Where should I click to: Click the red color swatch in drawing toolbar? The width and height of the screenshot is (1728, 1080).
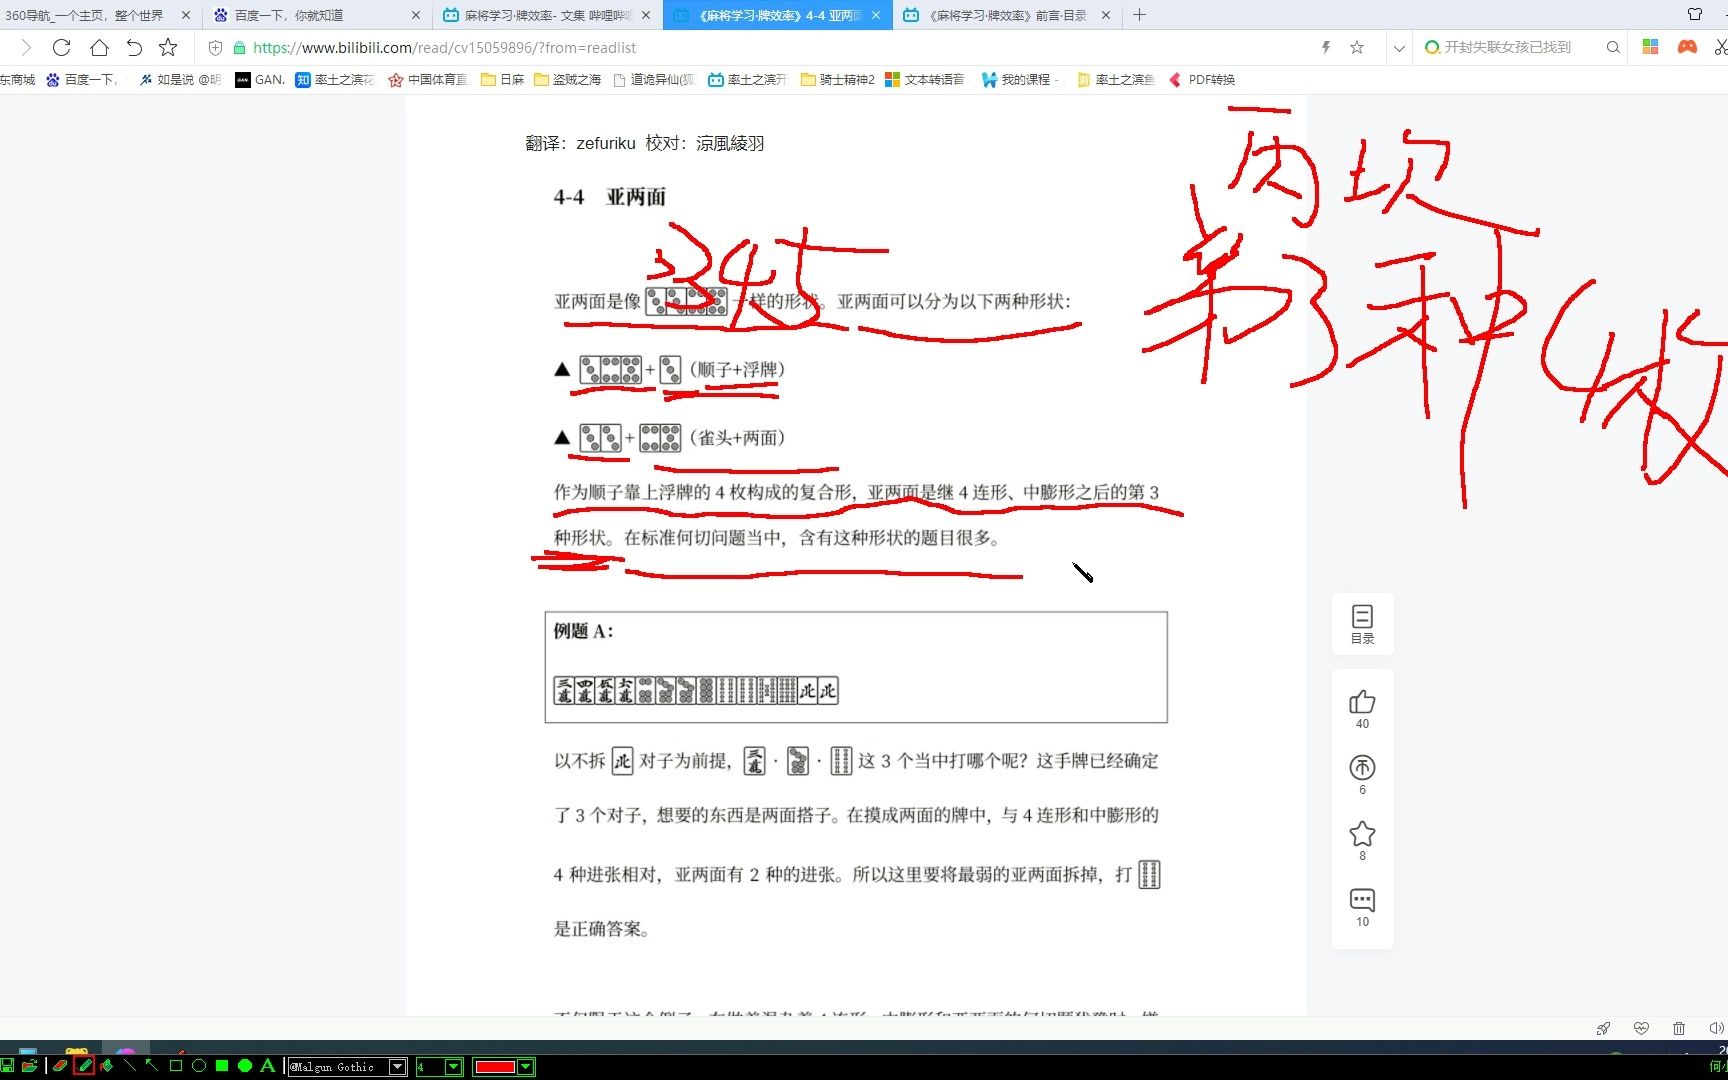[x=495, y=1067]
